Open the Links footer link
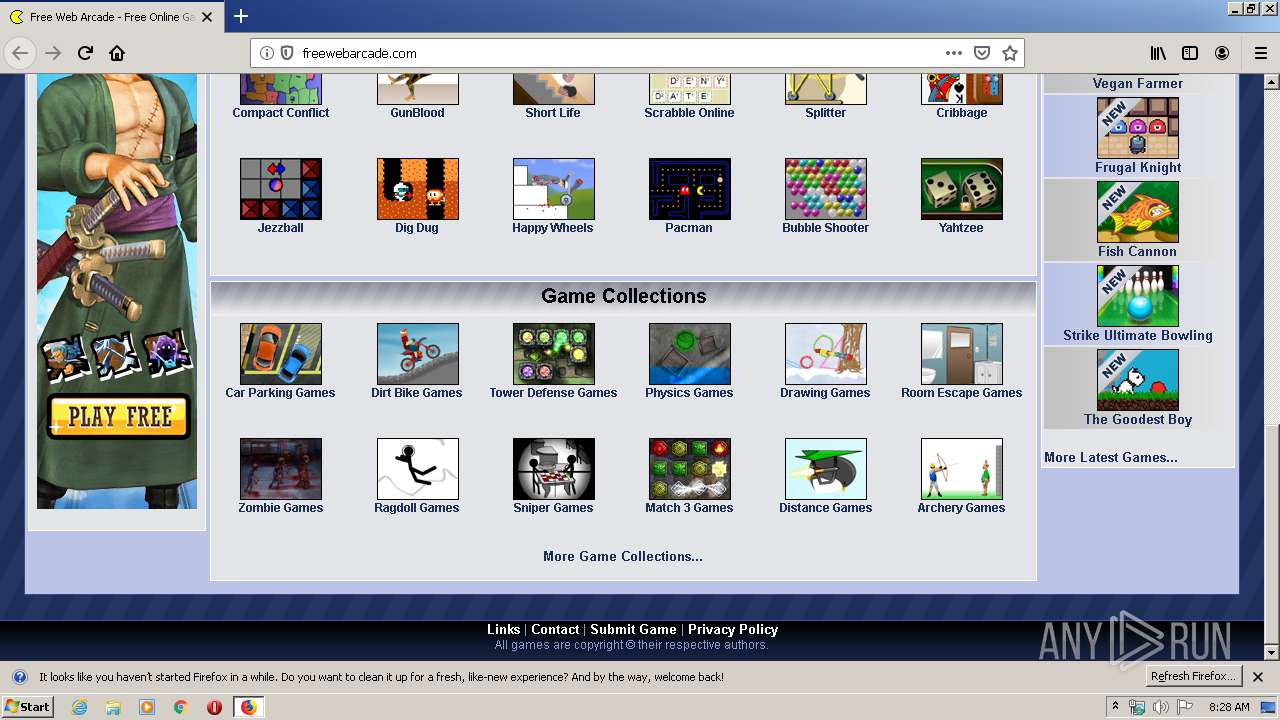Viewport: 1280px width, 720px height. coord(503,629)
